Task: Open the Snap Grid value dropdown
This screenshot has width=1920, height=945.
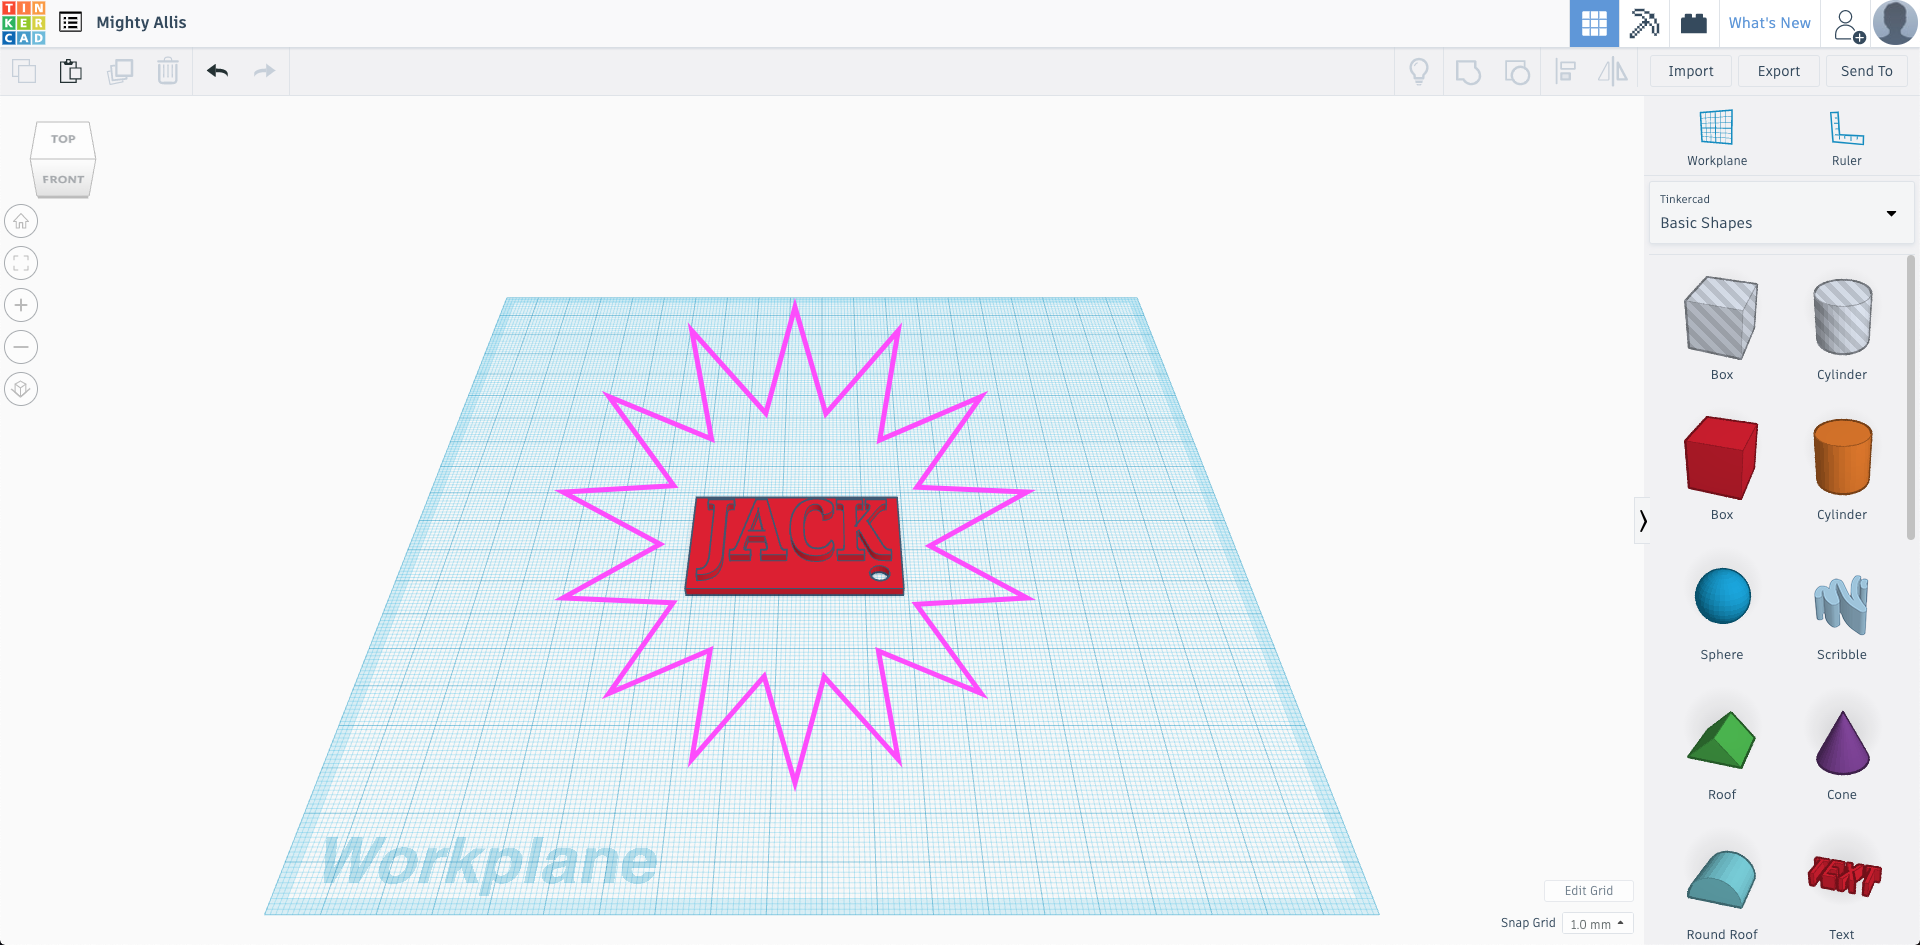Action: tap(1597, 922)
